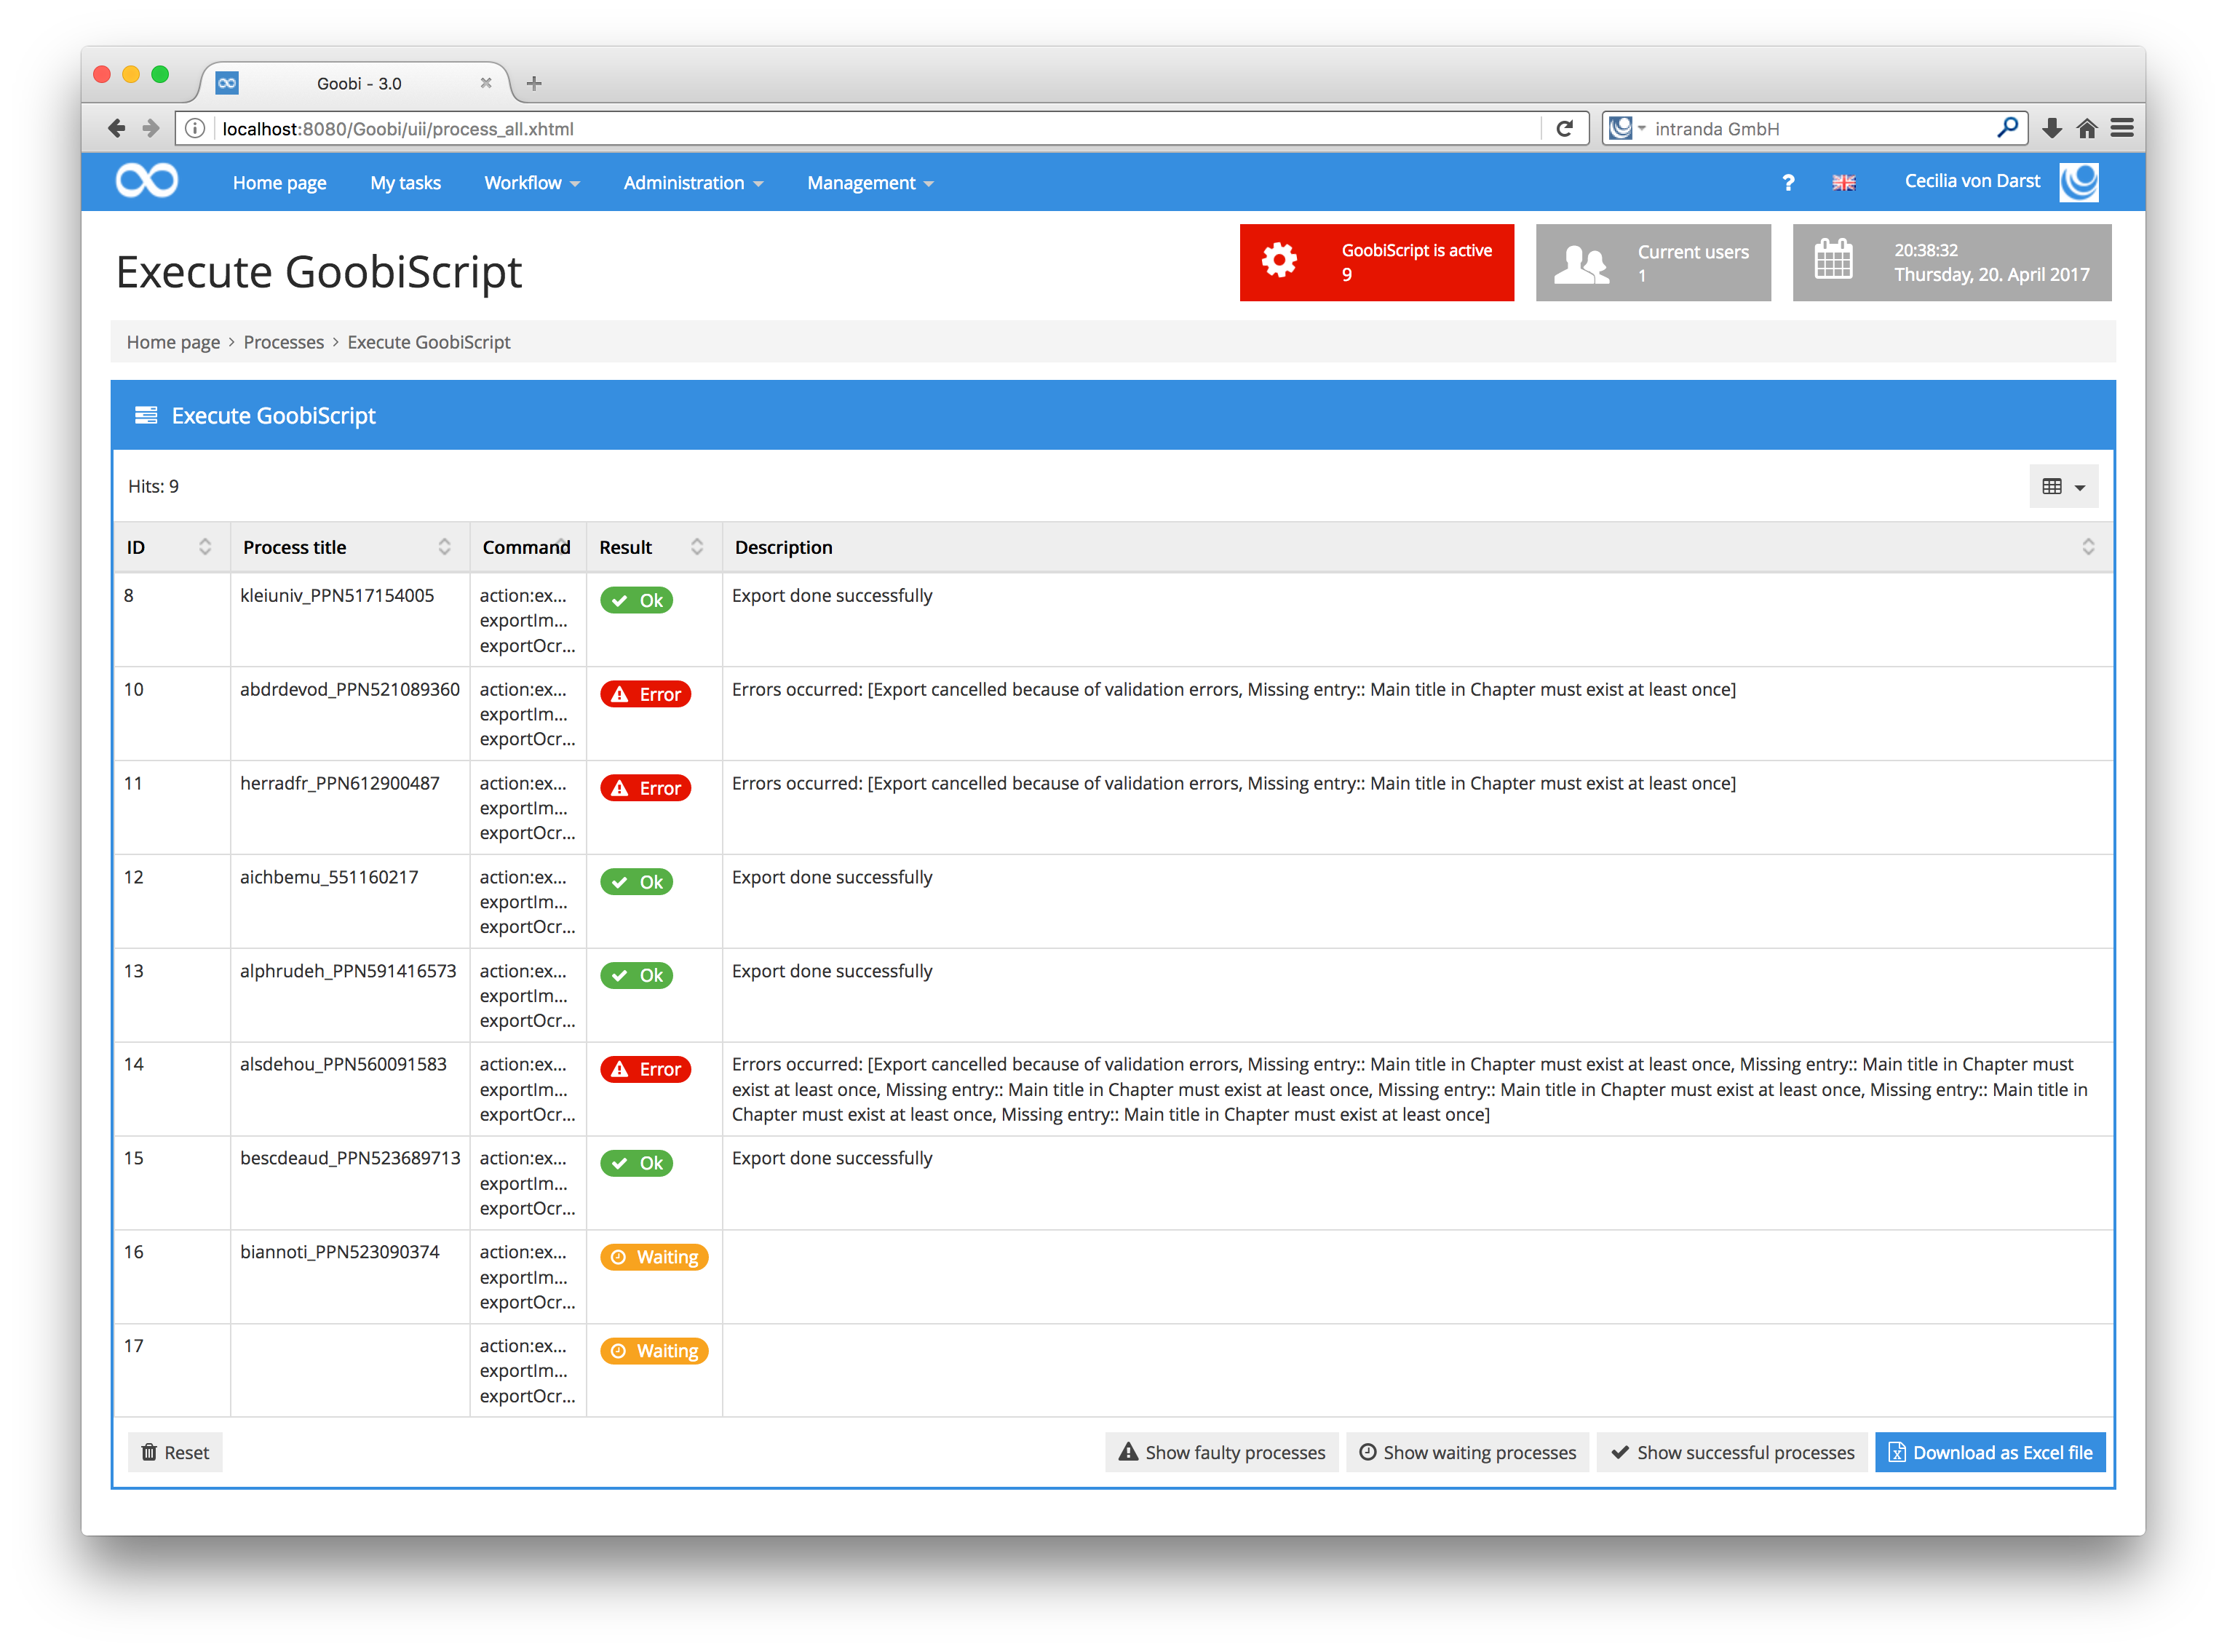Open Home page in navigation bar

tap(279, 182)
